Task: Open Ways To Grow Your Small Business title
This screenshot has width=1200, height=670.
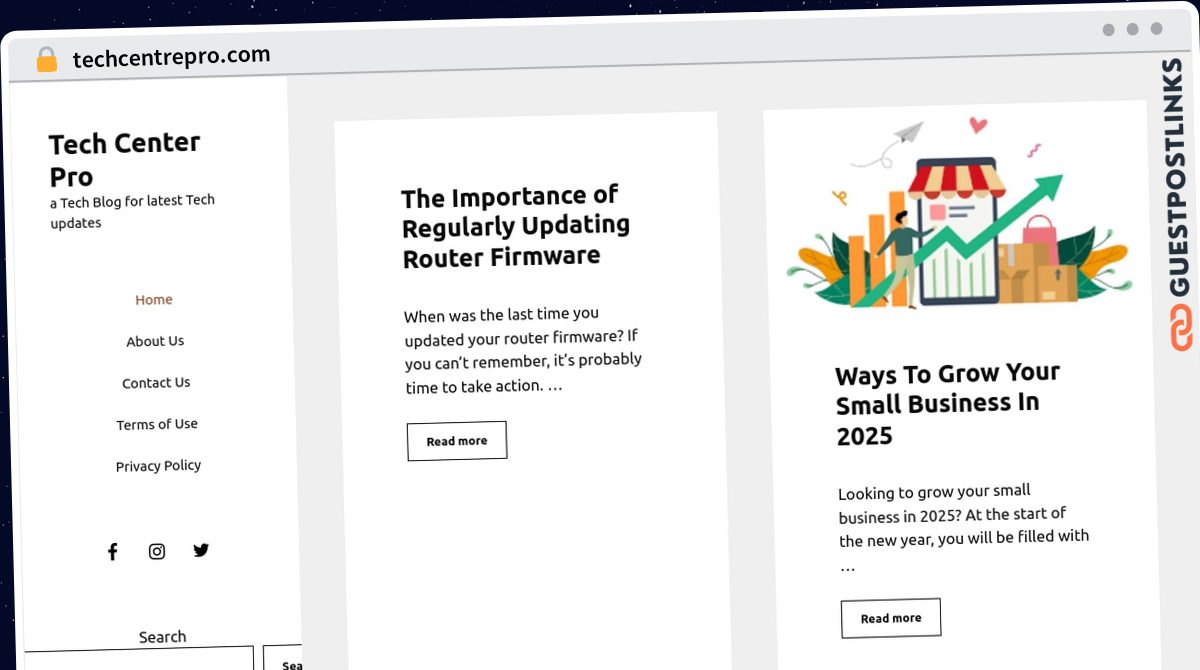Action: (948, 404)
